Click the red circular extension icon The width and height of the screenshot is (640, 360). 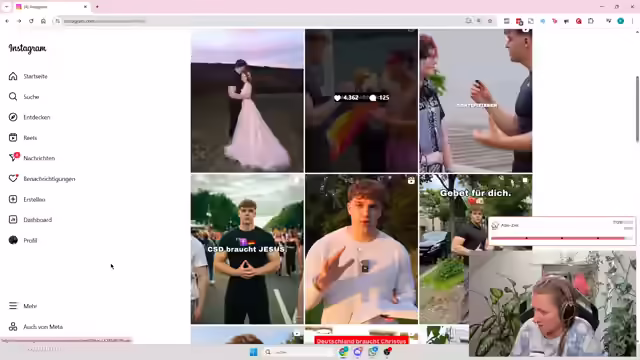(x=578, y=21)
